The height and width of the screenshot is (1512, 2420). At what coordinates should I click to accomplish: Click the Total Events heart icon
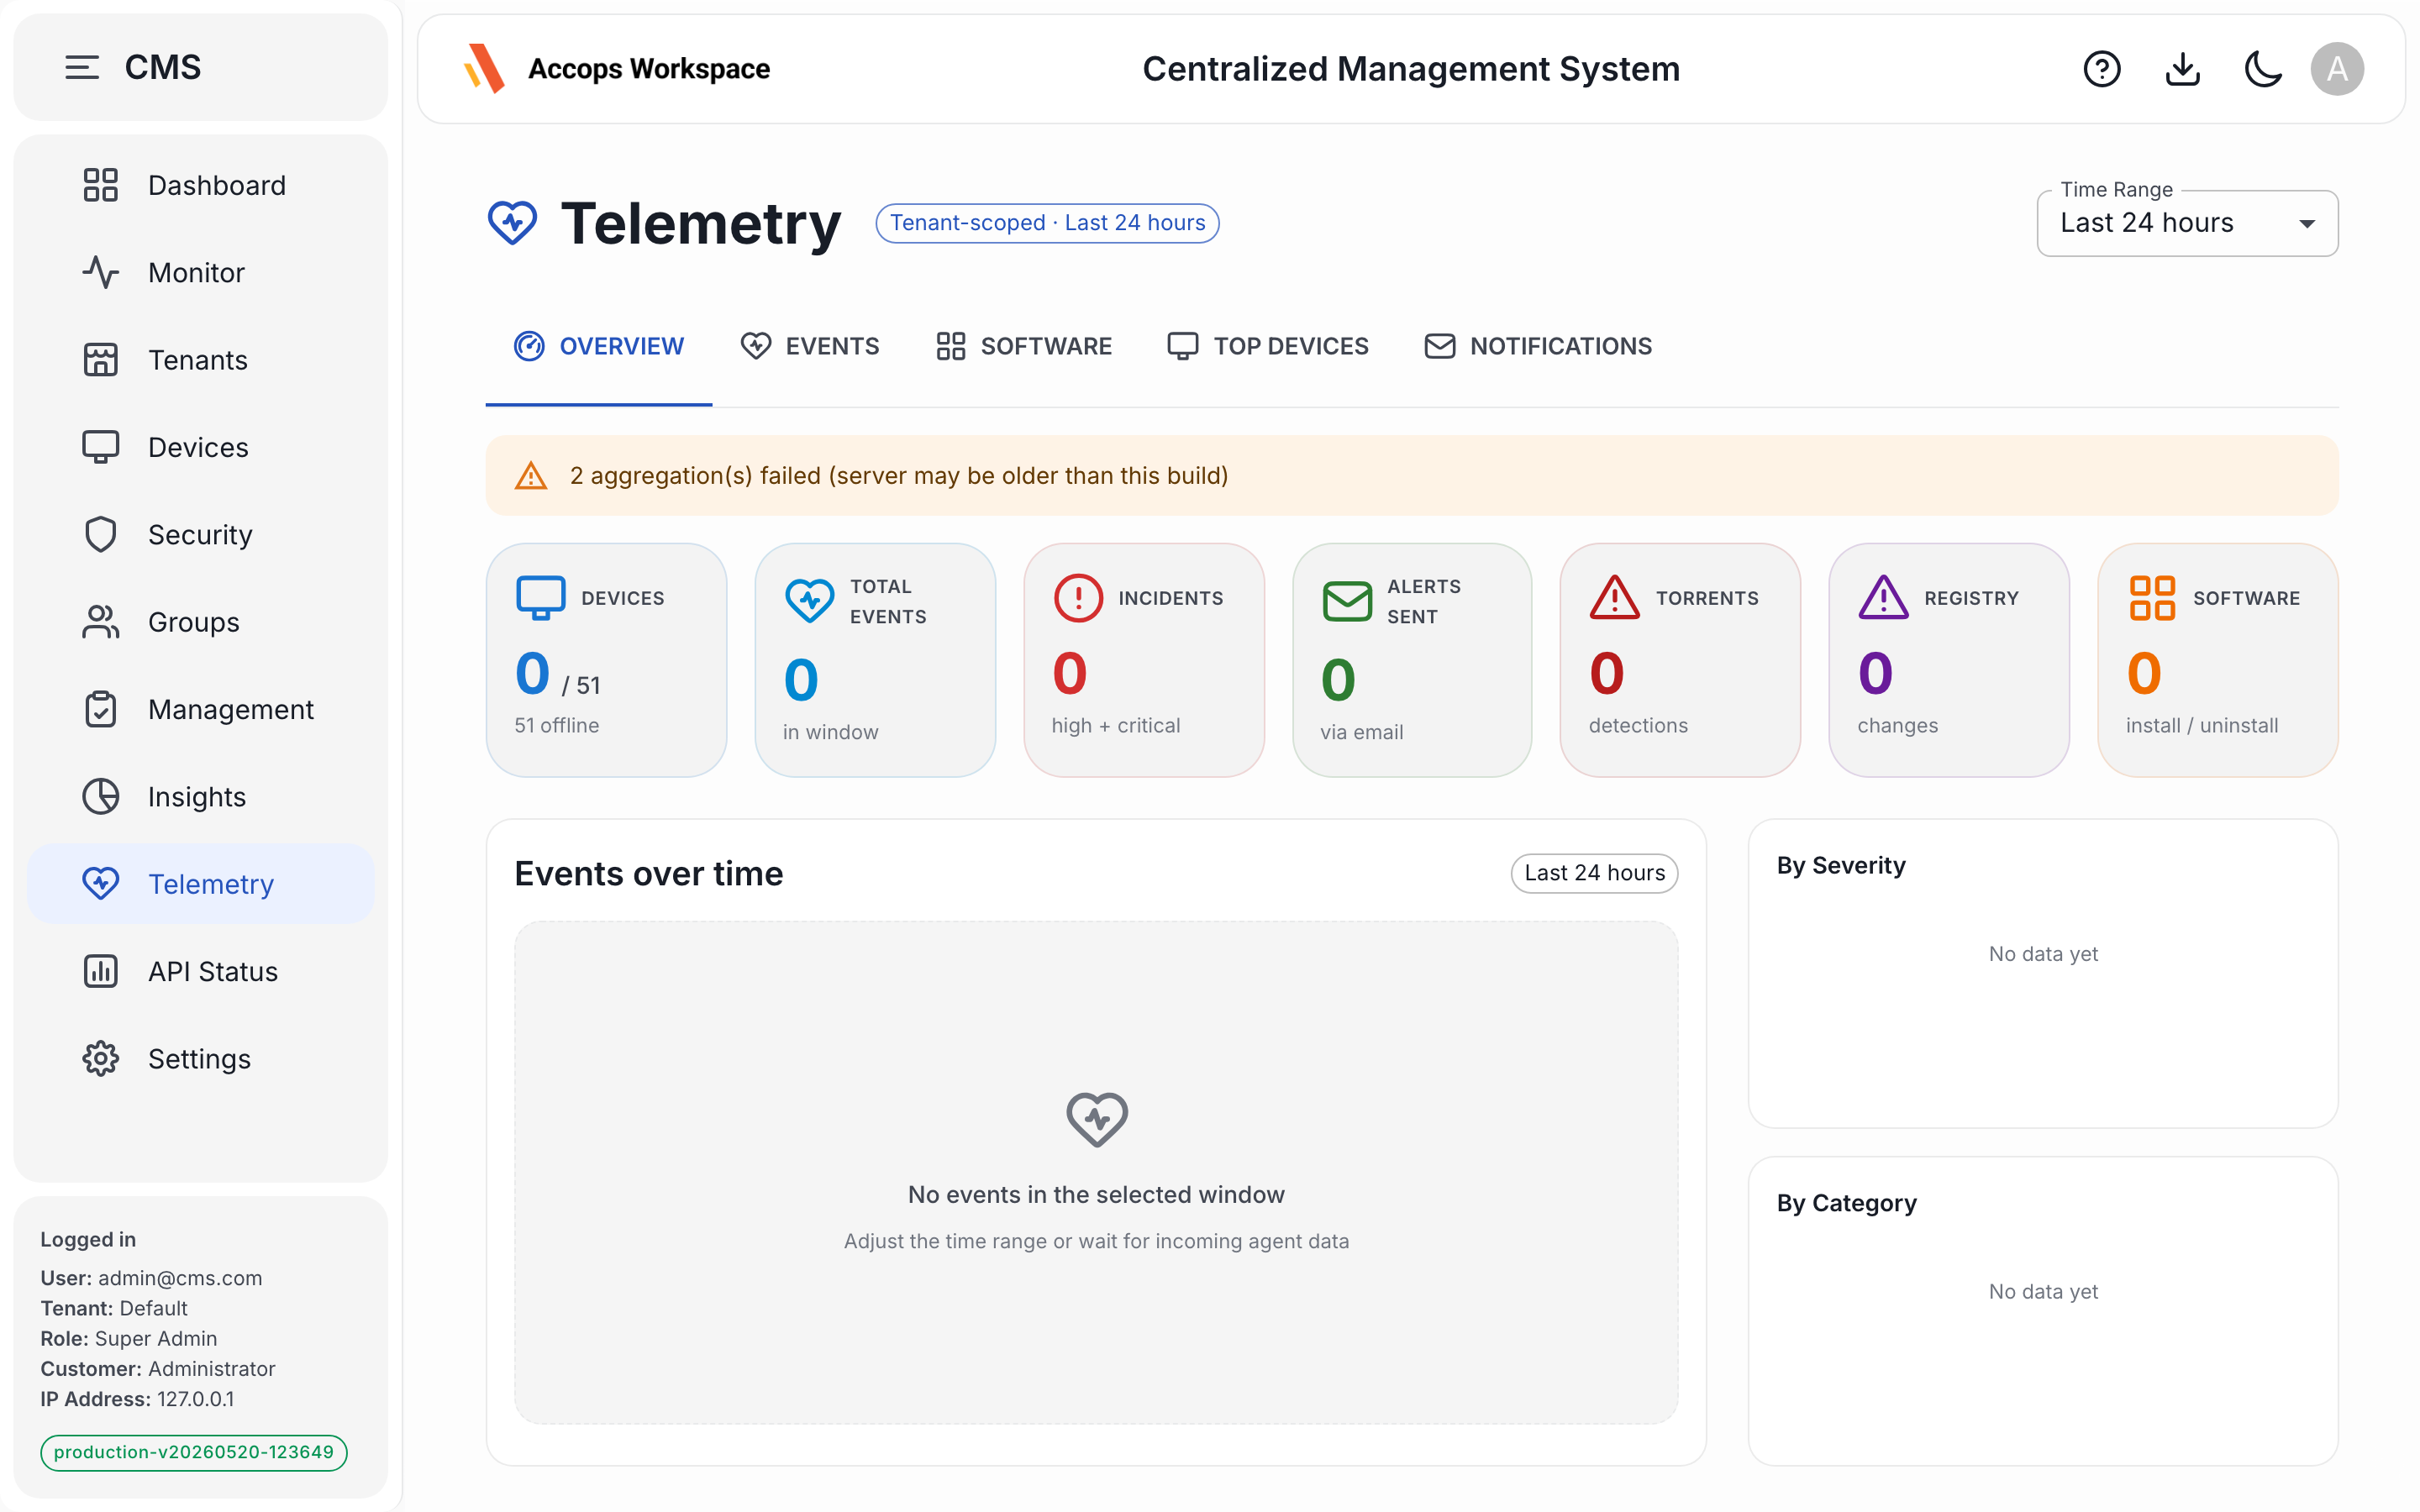(809, 601)
